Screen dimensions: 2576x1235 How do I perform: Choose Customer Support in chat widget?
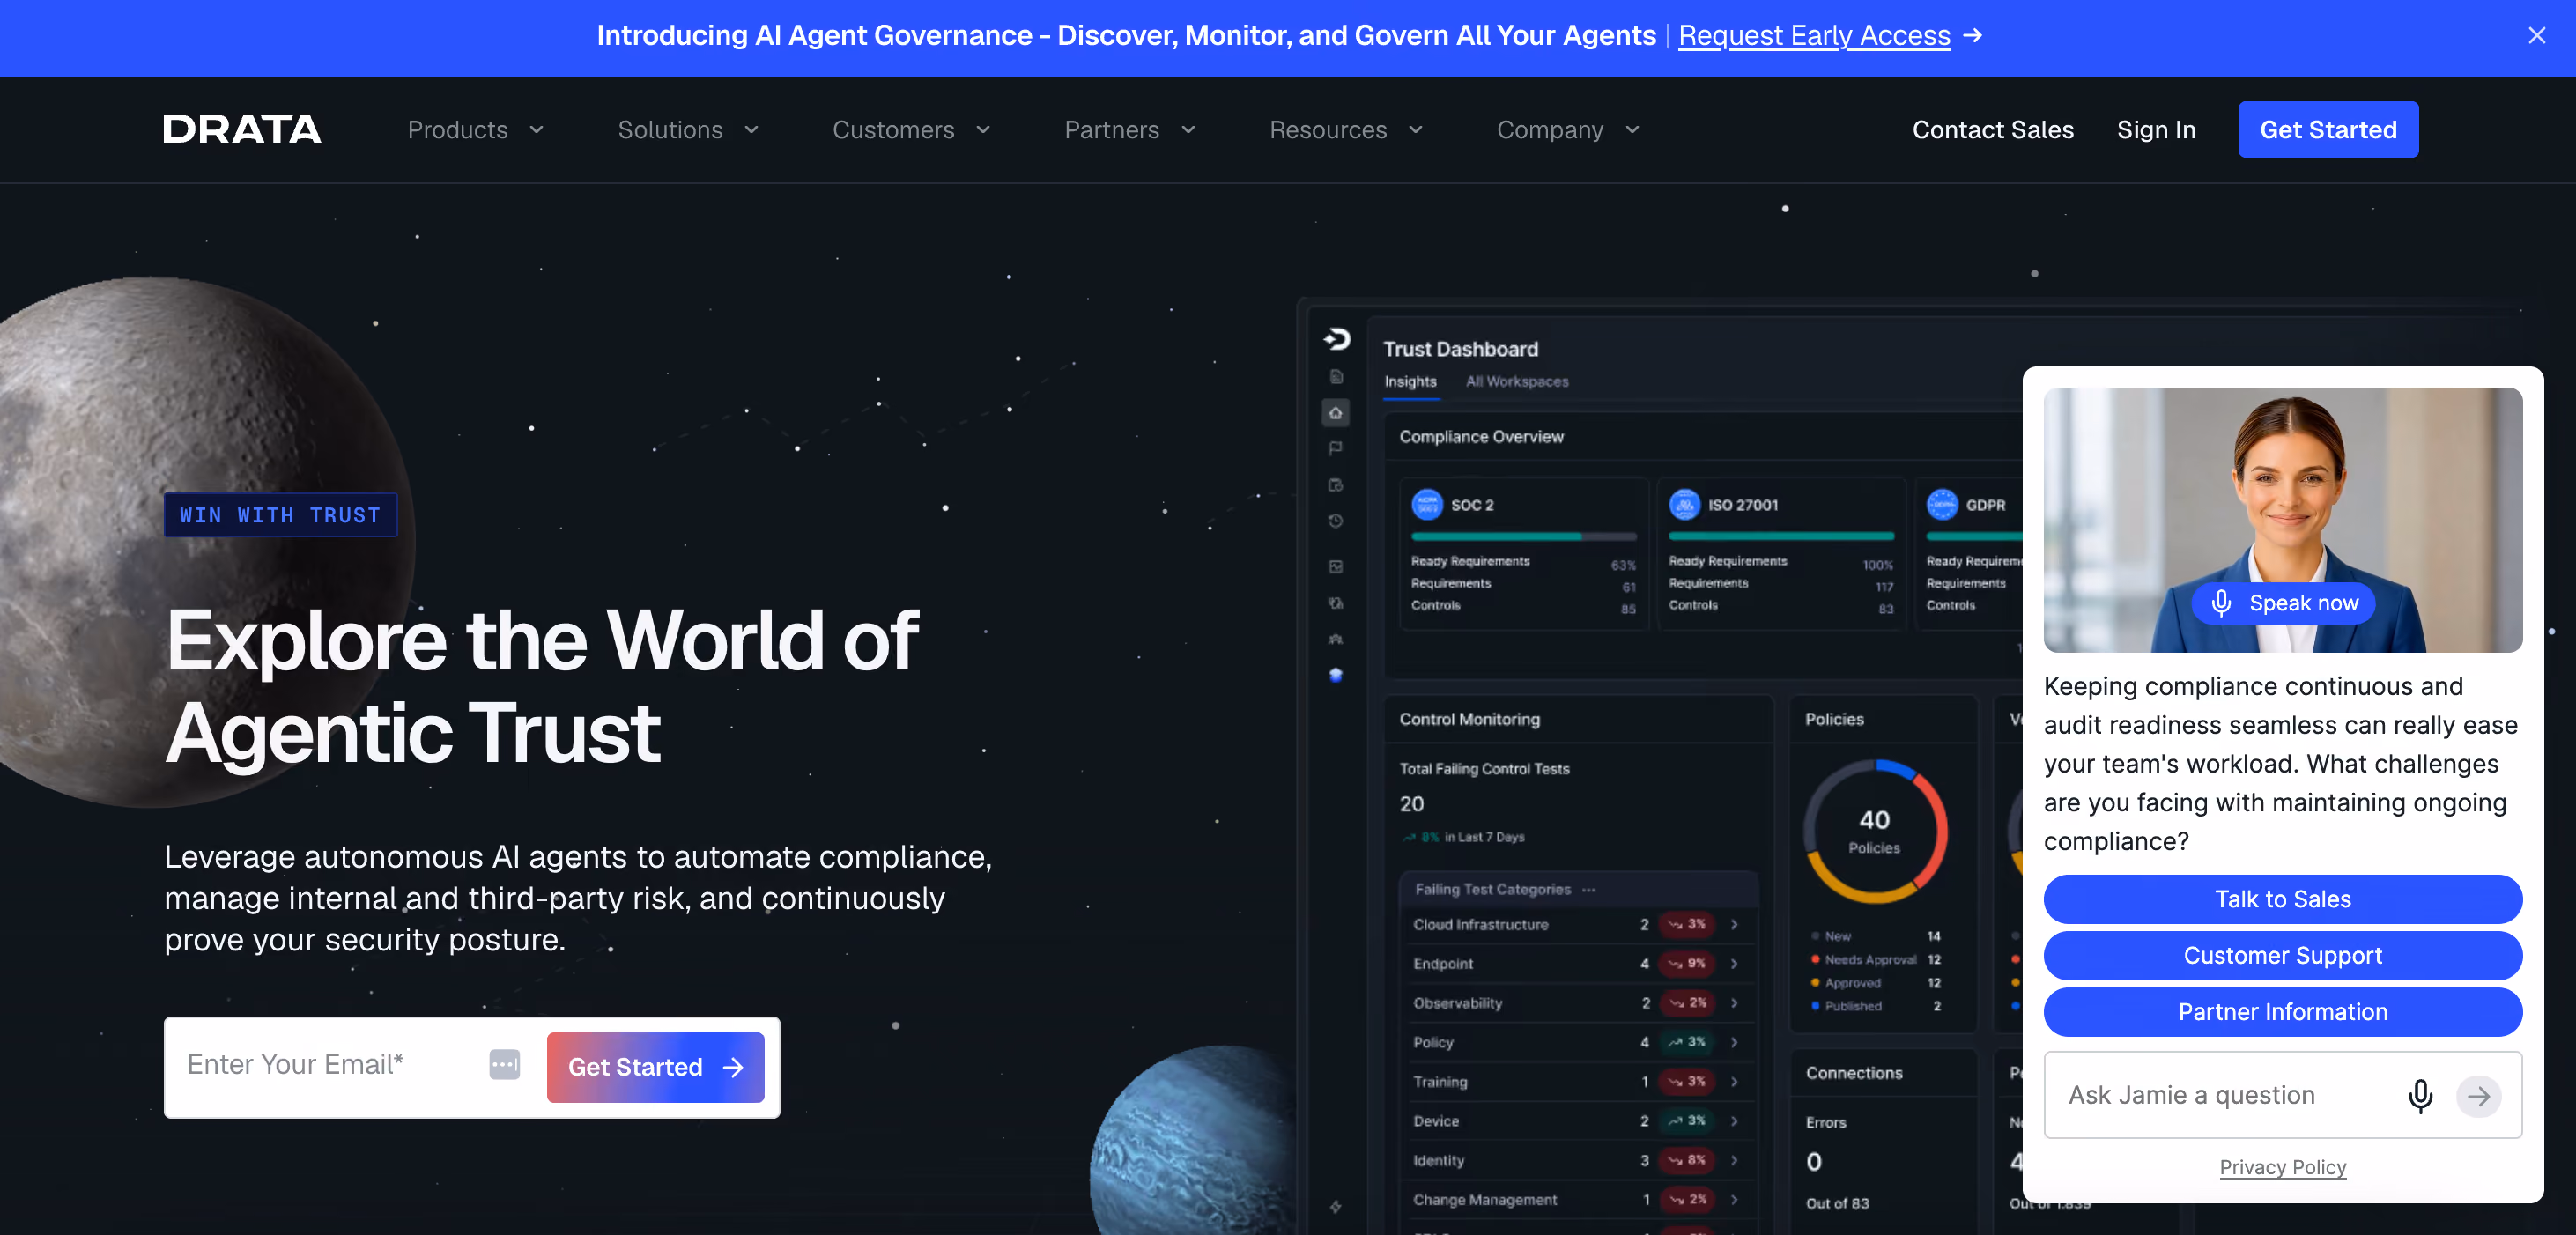pyautogui.click(x=2283, y=956)
